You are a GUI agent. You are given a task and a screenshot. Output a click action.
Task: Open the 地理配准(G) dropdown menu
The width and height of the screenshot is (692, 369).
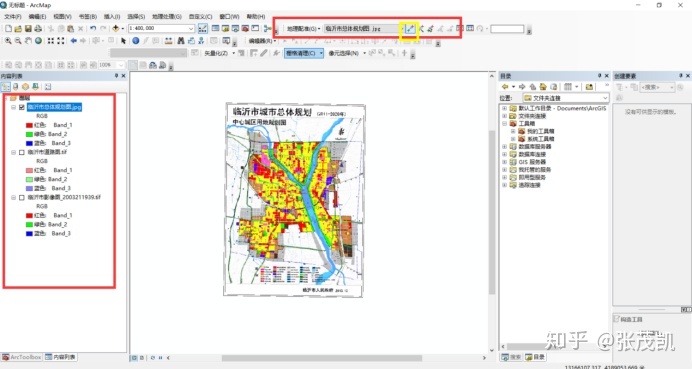(304, 29)
